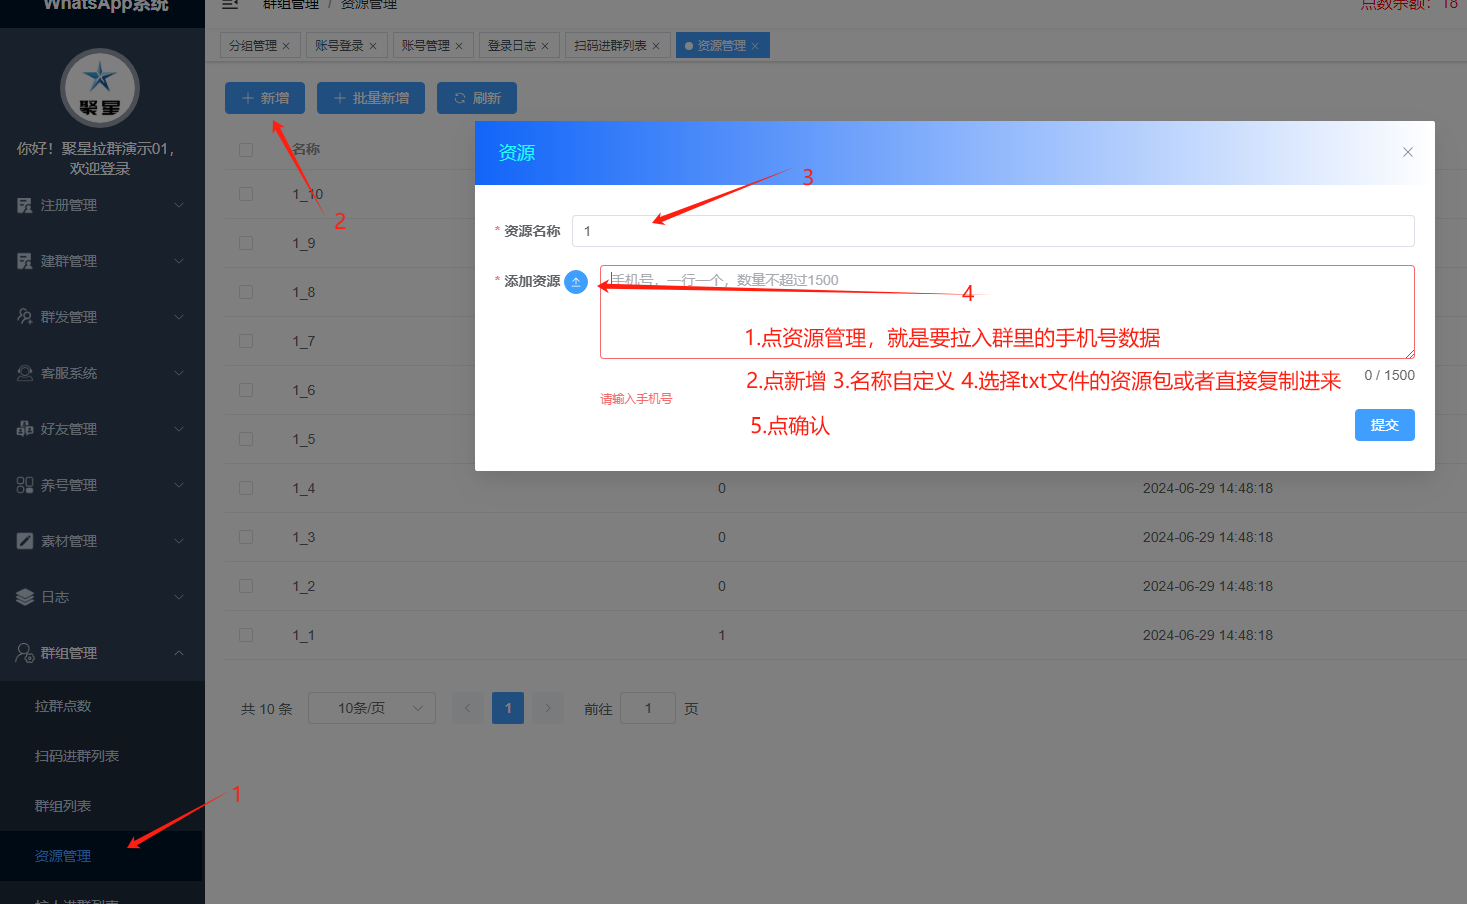Collapse the 群组管理 sidebar section

(x=178, y=653)
